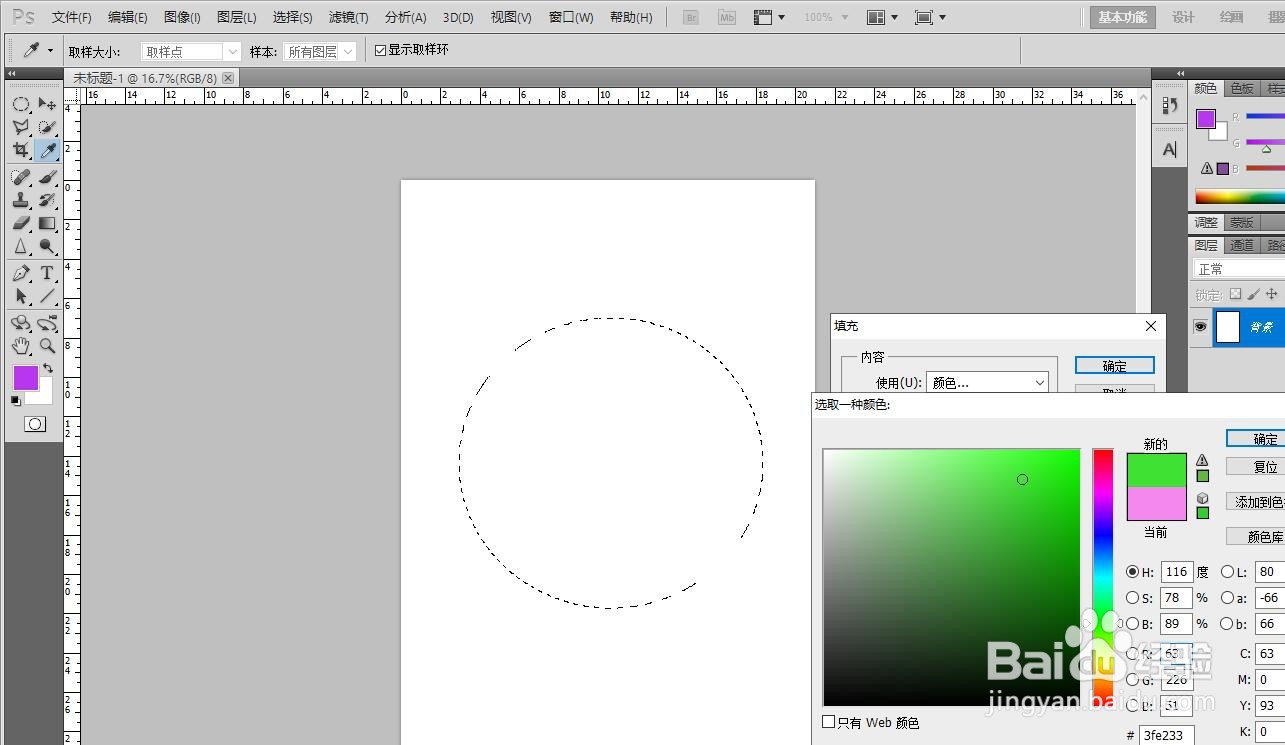The height and width of the screenshot is (745, 1285).
Task: Launch Mini Bridge from the Mb icon
Action: pyautogui.click(x=727, y=17)
